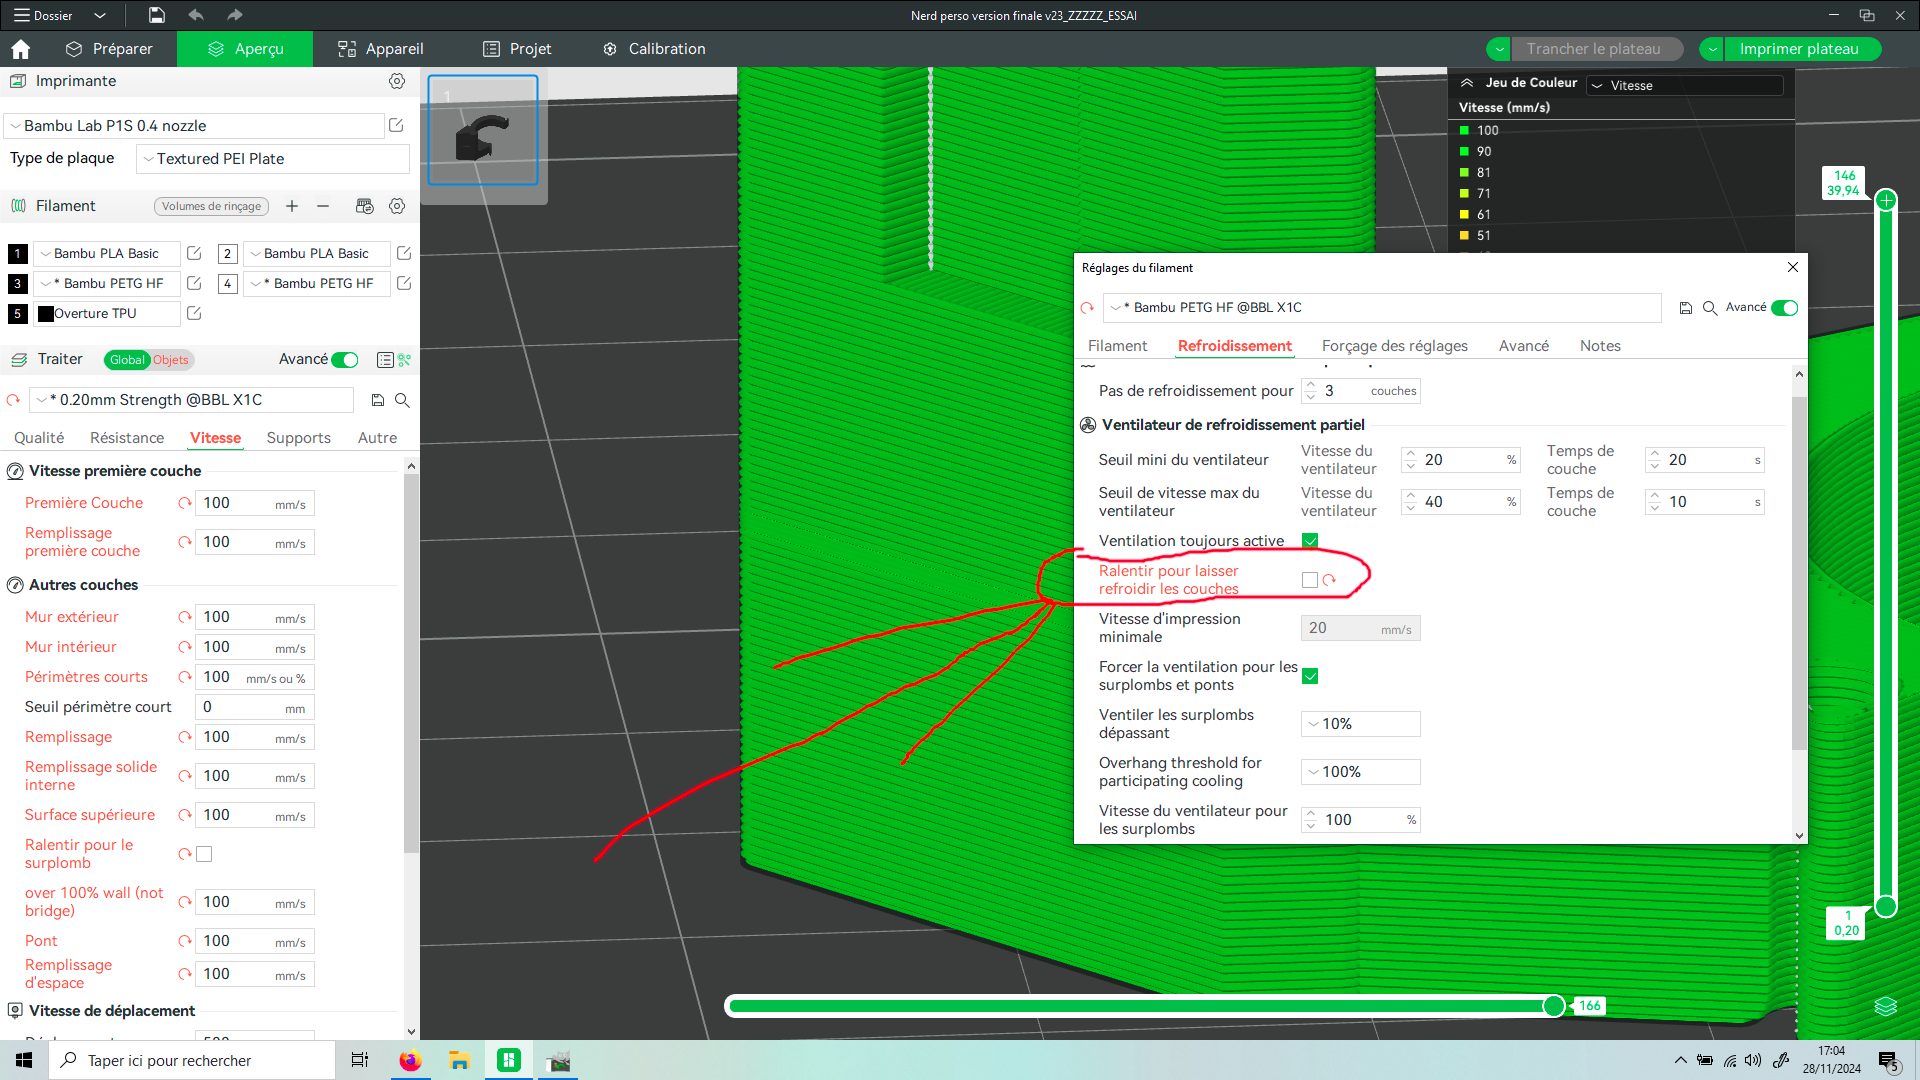This screenshot has height=1080, width=1920.
Task: Click horizontal layer progress slider handle
Action: pos(1554,1006)
